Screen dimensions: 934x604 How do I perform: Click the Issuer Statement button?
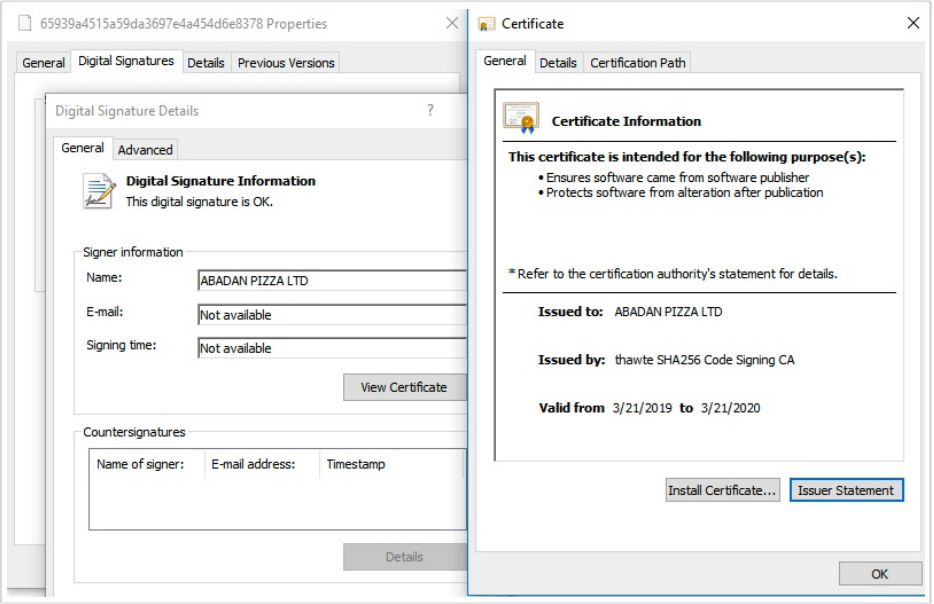click(x=846, y=490)
